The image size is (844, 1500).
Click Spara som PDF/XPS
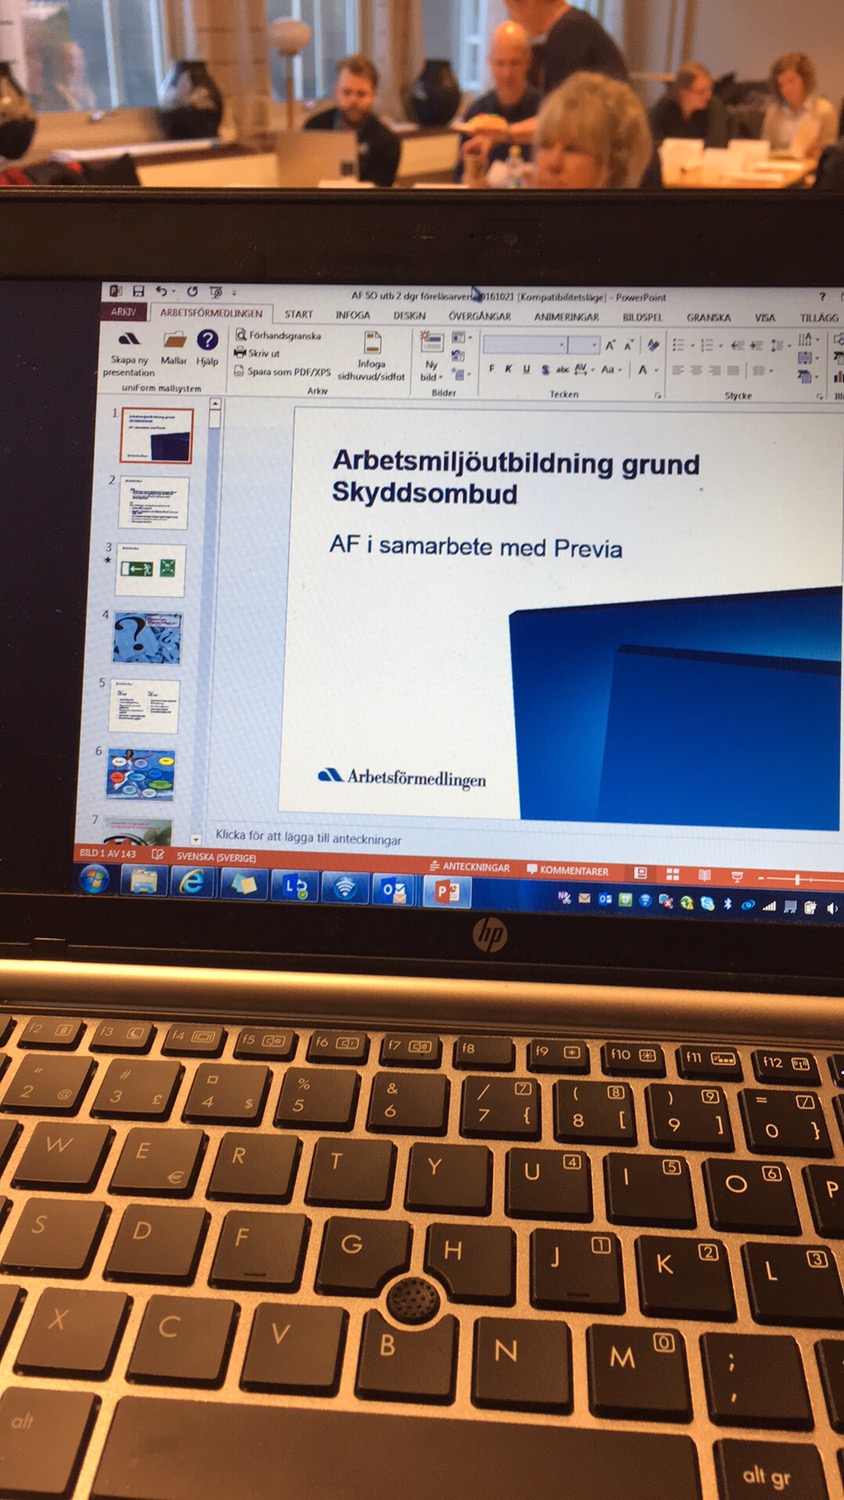coord(283,371)
